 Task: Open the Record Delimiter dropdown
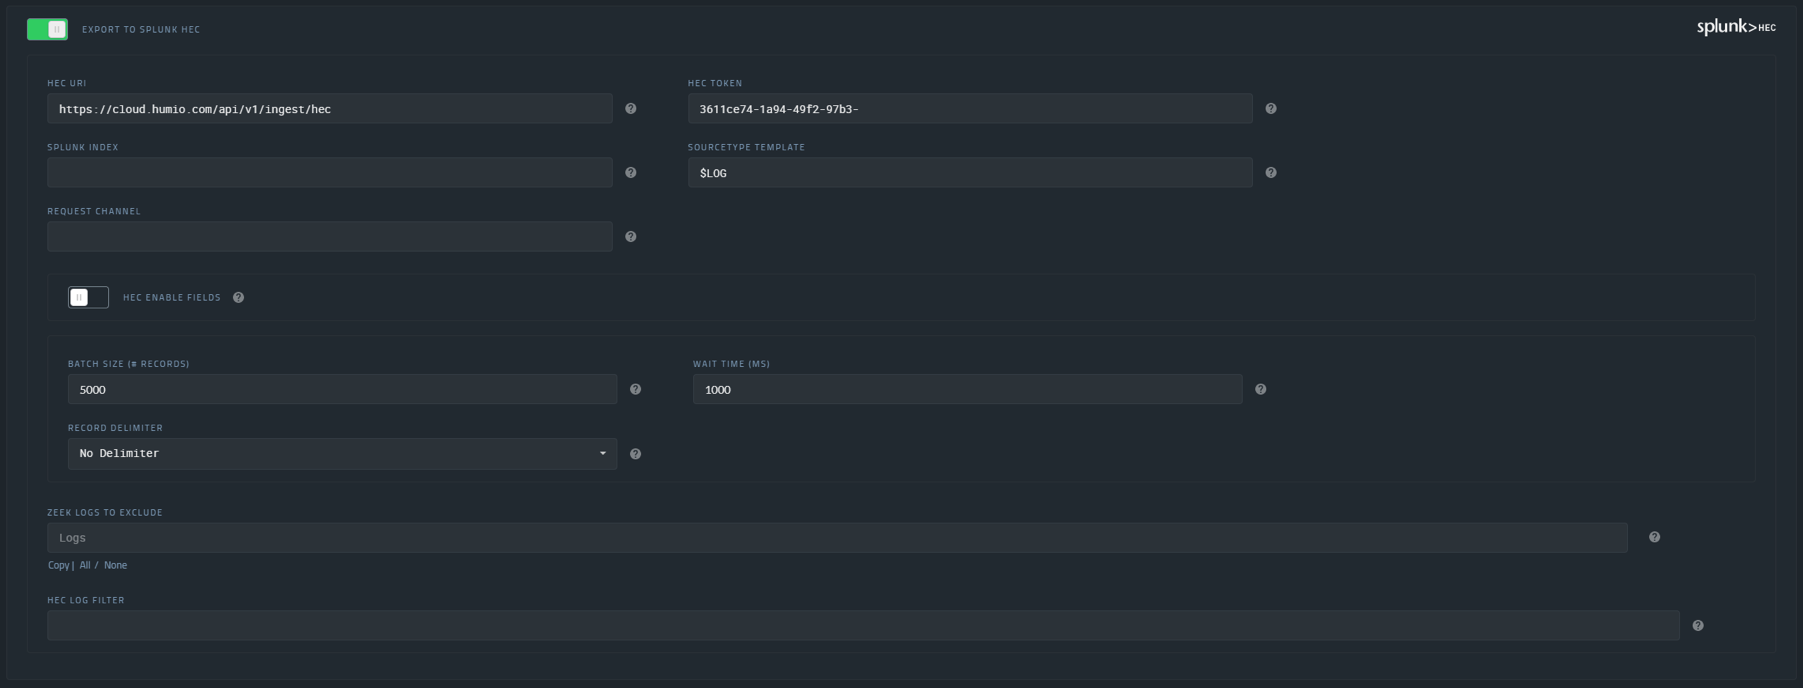point(342,454)
